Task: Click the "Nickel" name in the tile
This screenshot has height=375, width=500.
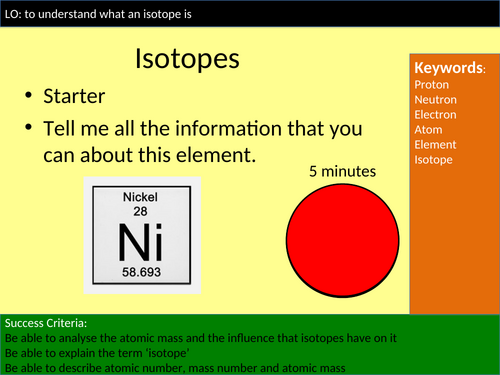Action: [x=140, y=197]
